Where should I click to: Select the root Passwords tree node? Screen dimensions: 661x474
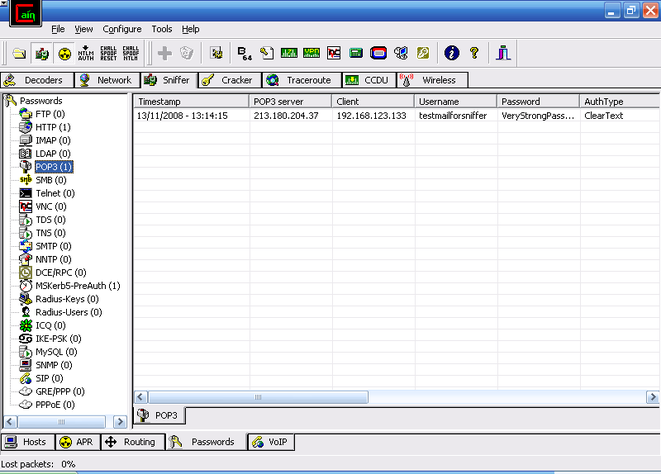tap(42, 101)
